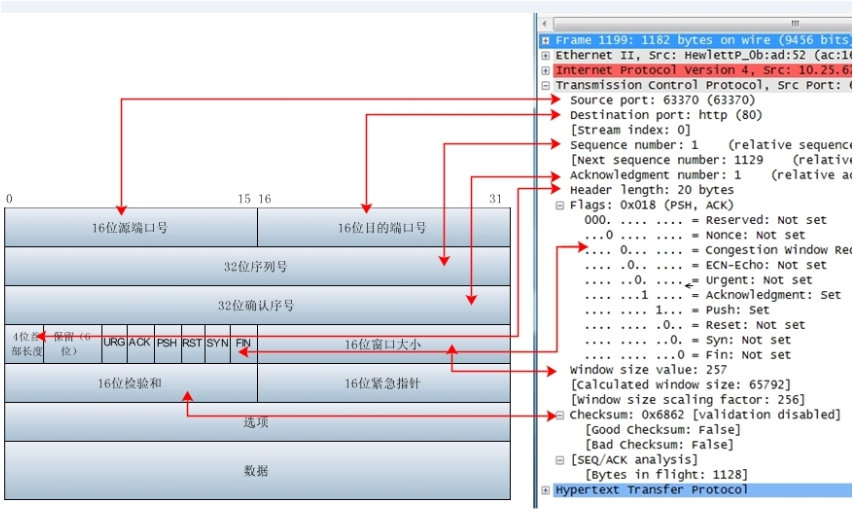Select the Acknowledgment: Set flag line

pyautogui.click(x=713, y=295)
